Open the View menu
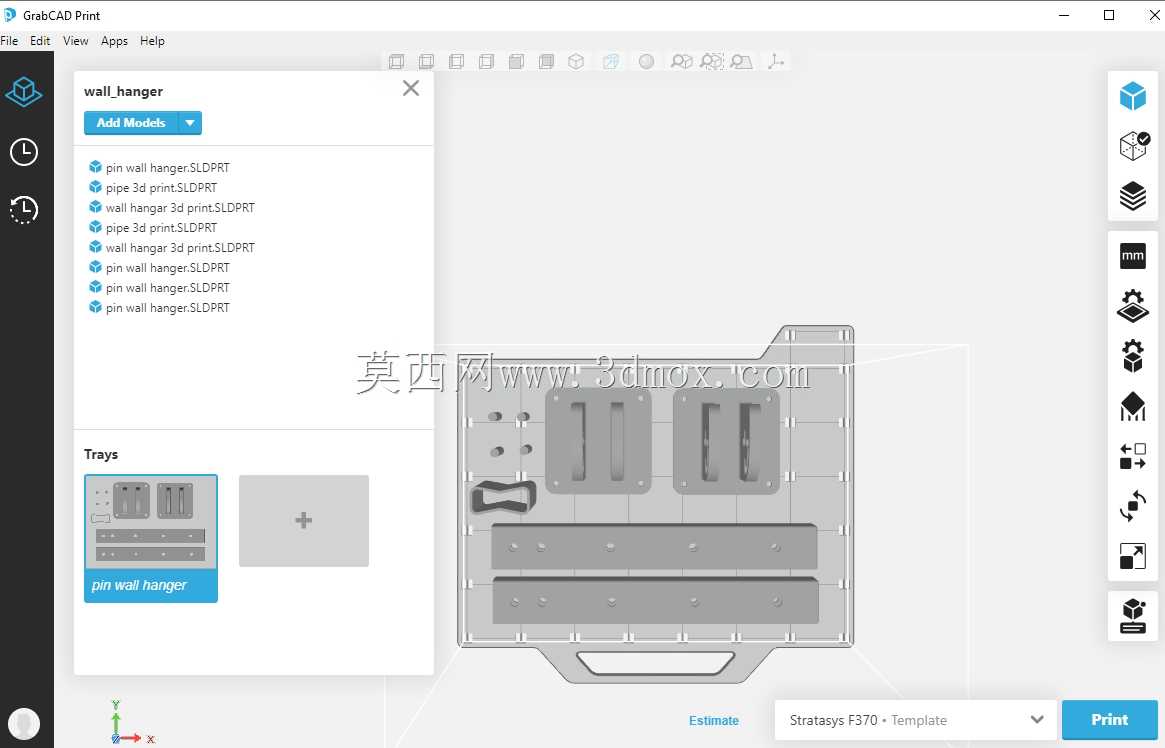Viewport: 1165px width, 748px height. (x=75, y=41)
